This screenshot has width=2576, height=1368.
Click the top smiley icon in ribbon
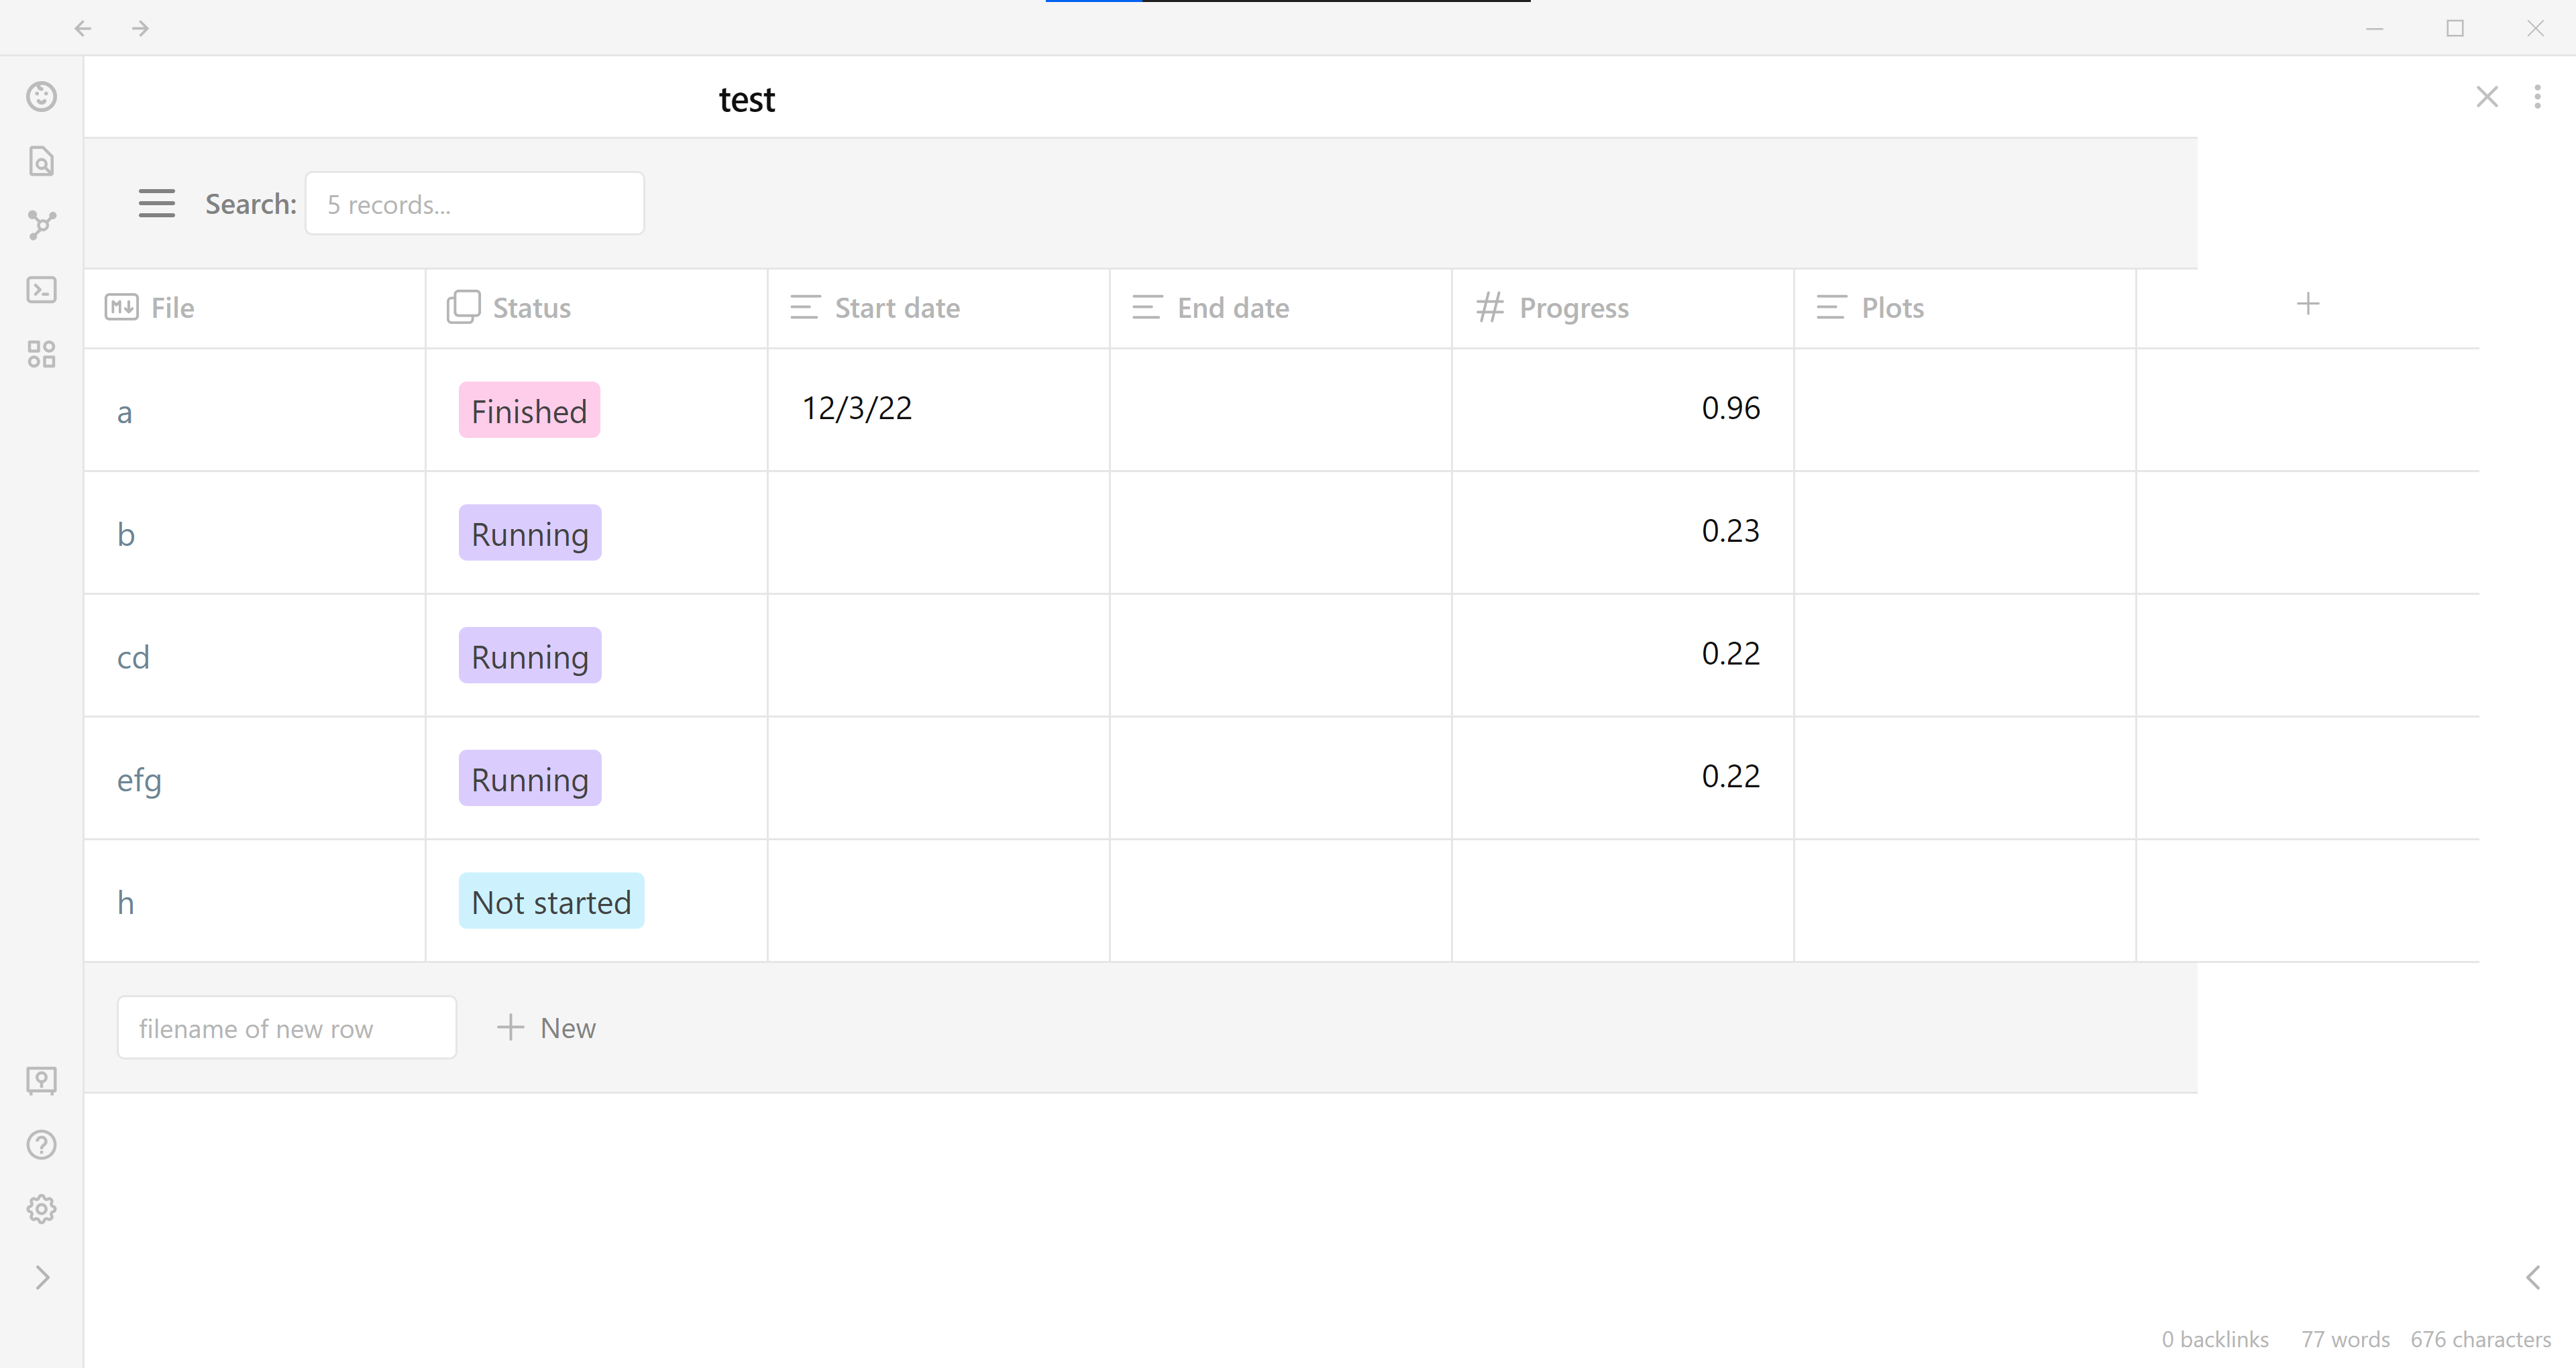tap(41, 96)
